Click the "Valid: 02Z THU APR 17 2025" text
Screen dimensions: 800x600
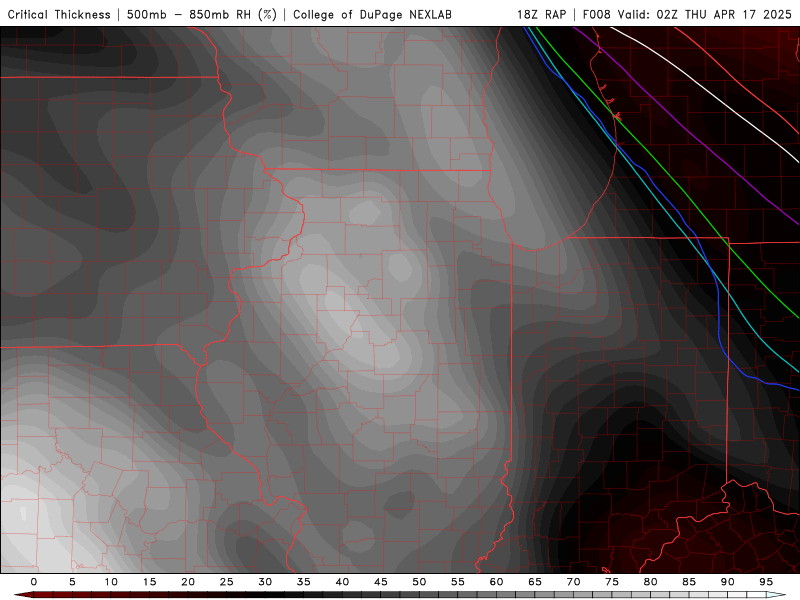coord(705,15)
